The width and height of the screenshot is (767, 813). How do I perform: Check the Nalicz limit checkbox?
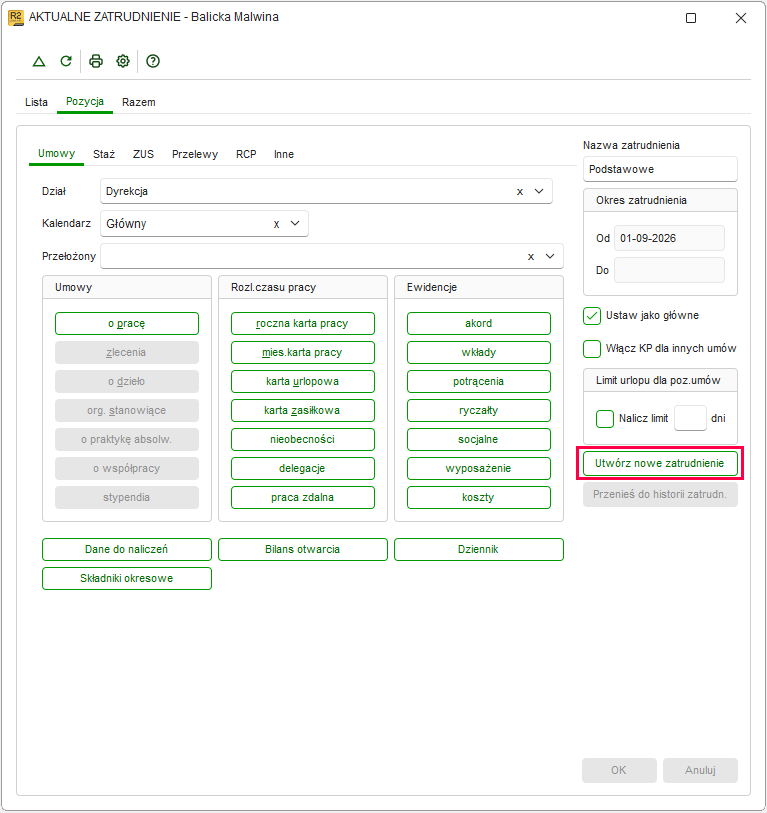605,418
